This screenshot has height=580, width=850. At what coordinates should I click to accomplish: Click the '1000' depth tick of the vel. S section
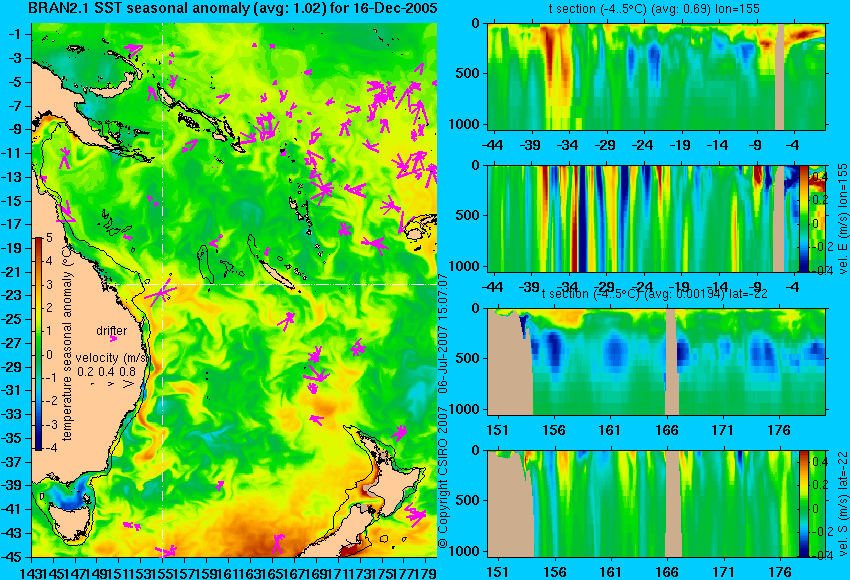(x=465, y=551)
